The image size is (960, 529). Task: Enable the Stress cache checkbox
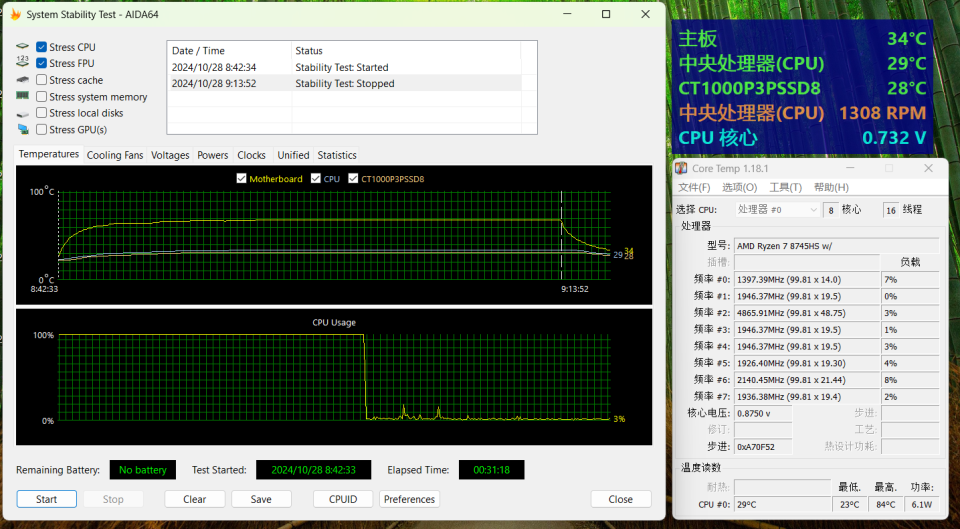42,80
